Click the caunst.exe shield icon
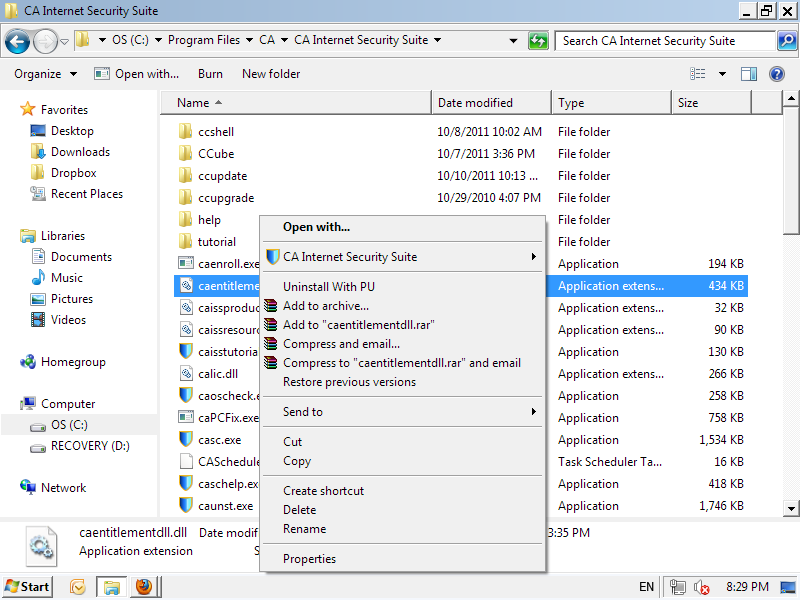This screenshot has width=800, height=600. (x=185, y=505)
